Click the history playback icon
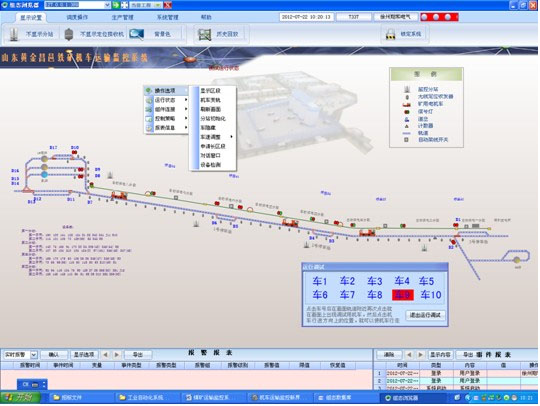 click(x=205, y=34)
